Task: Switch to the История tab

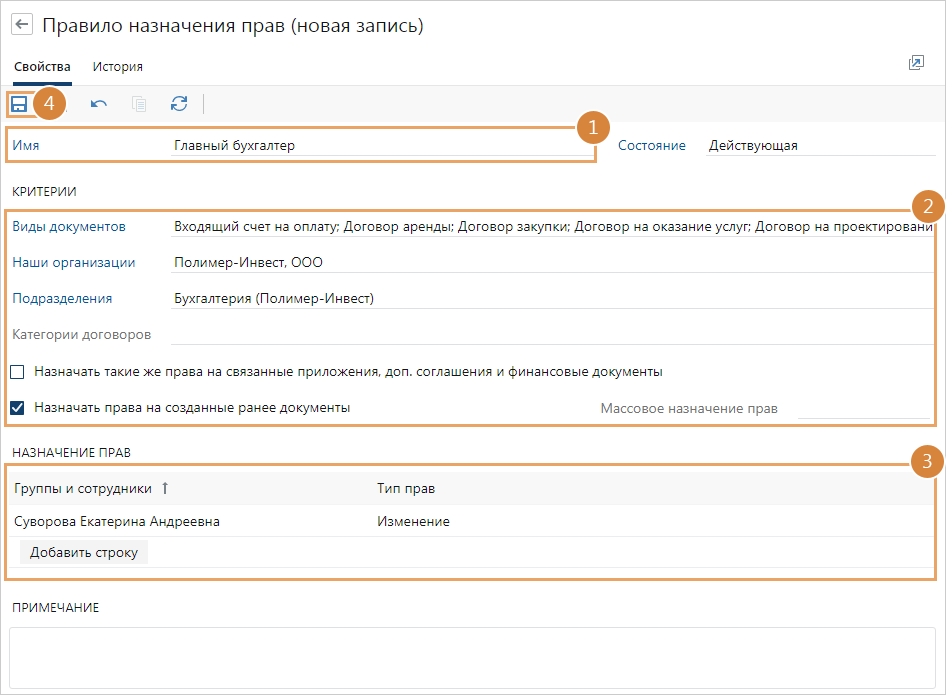Action: 117,67
